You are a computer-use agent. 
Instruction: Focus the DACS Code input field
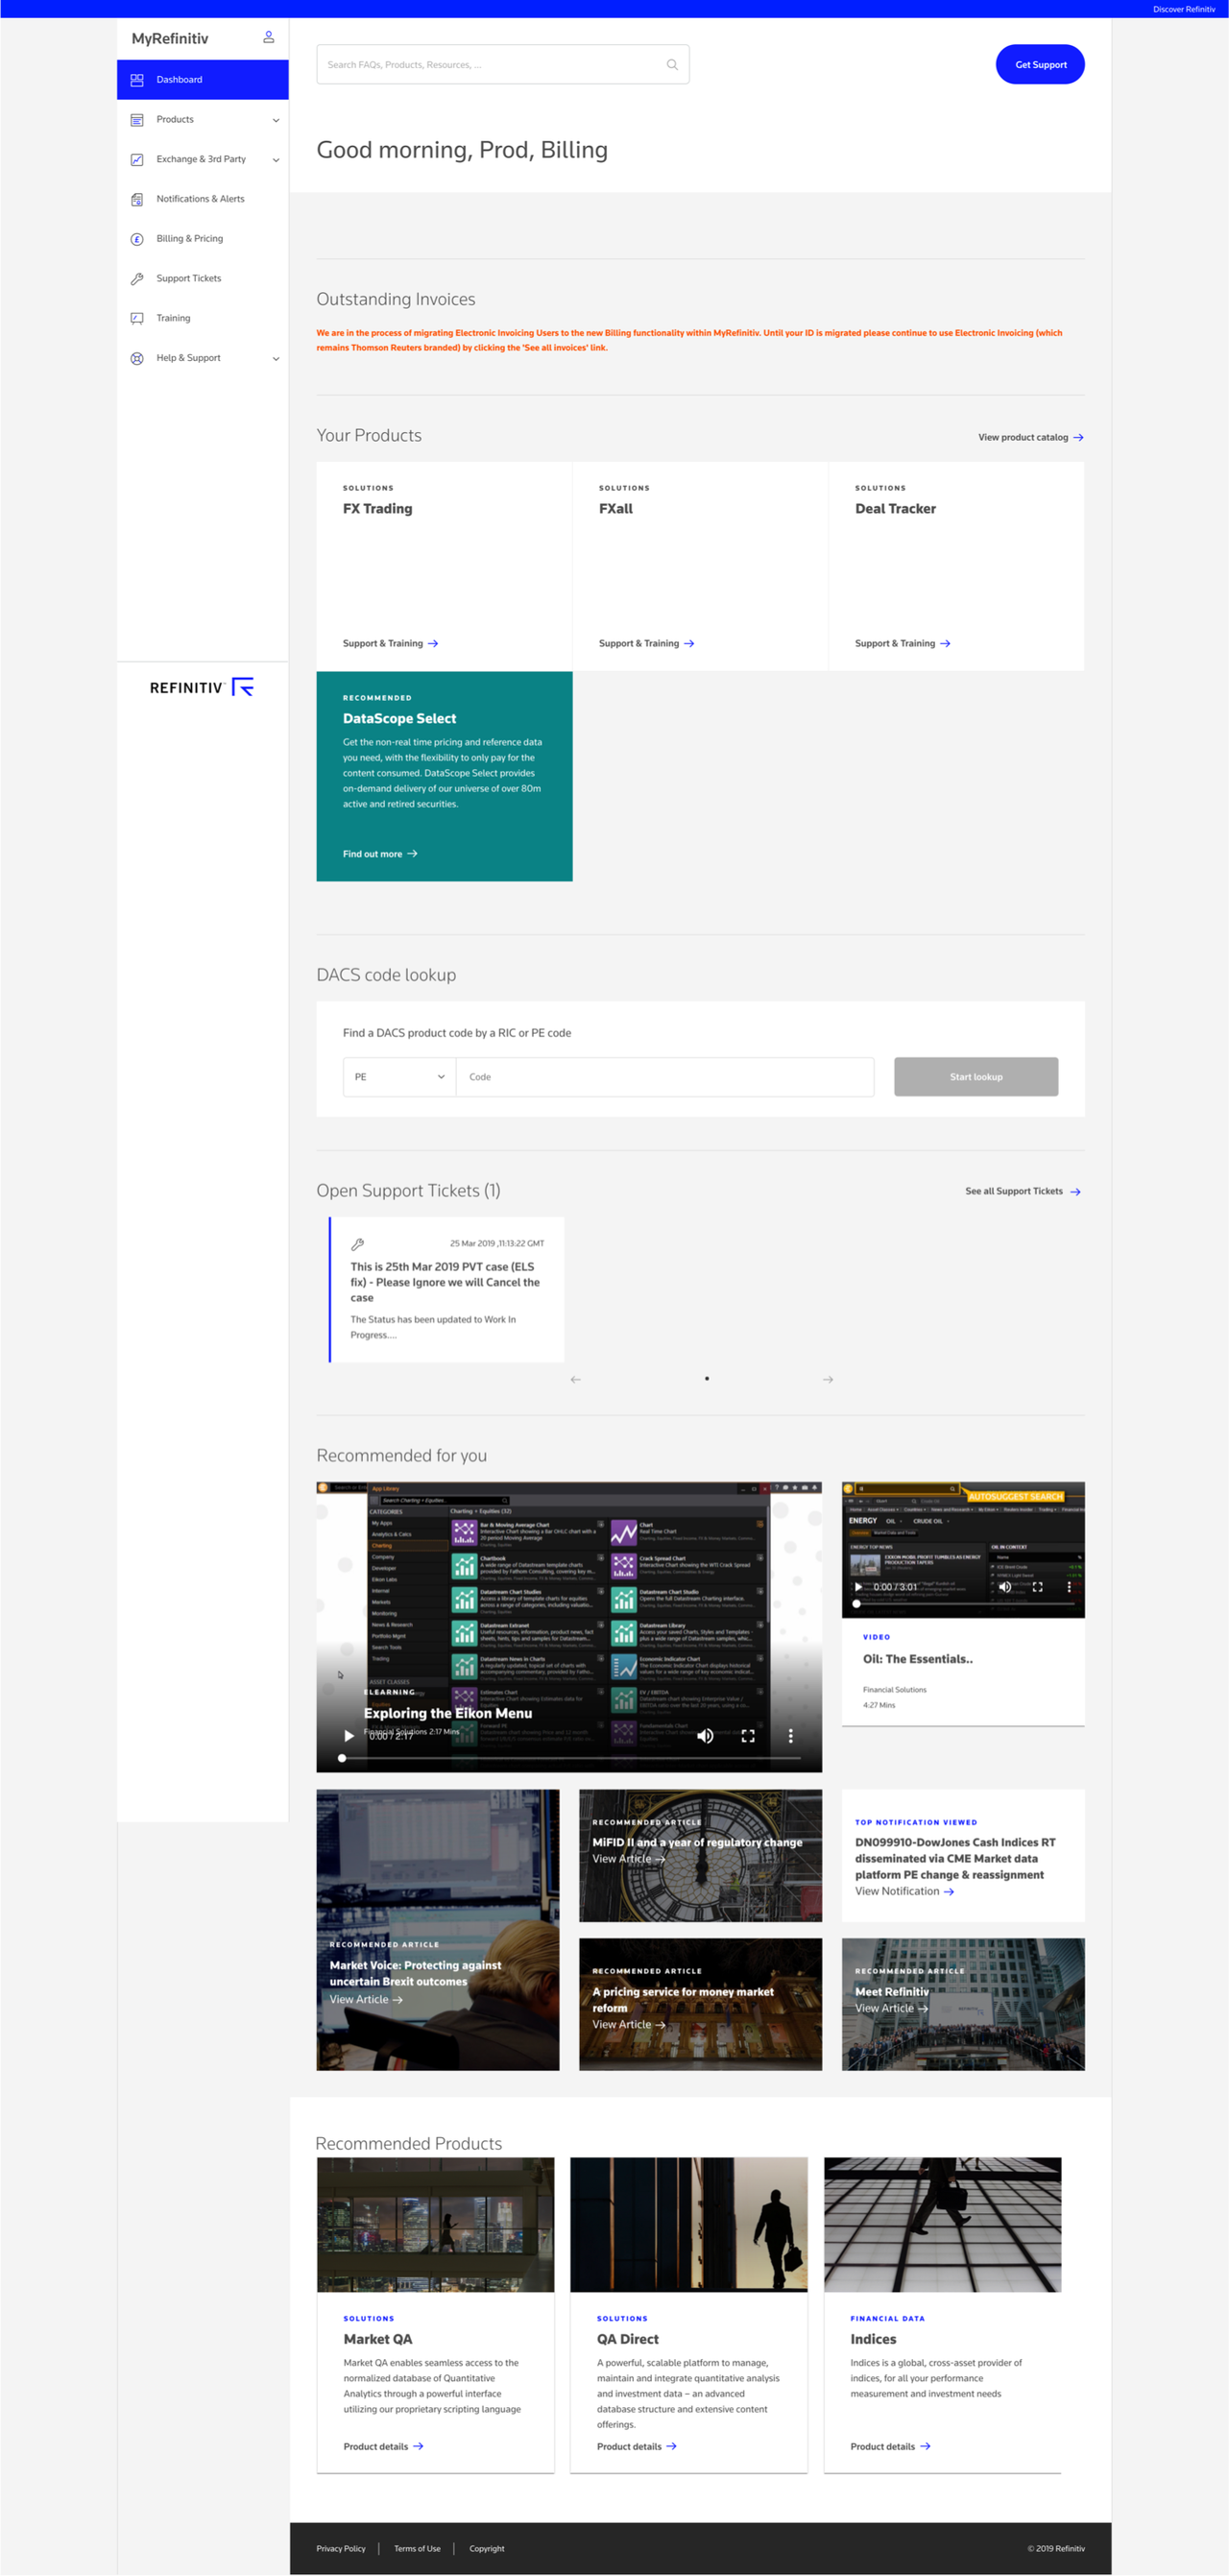pos(665,1077)
